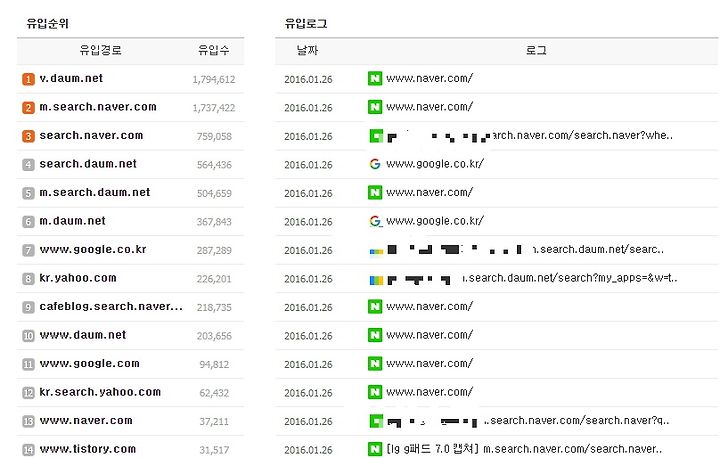The width and height of the screenshot is (720, 458).
Task: Click the 유입순위 section heading
Action: tap(47, 23)
